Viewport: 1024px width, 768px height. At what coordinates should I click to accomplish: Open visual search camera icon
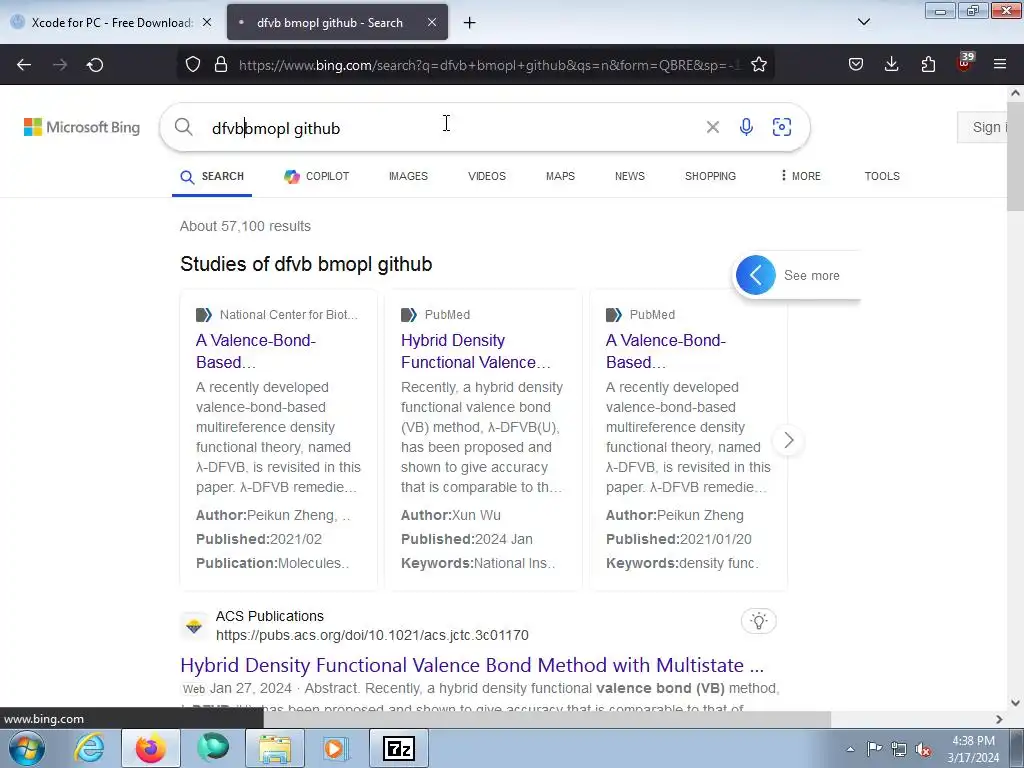pyautogui.click(x=782, y=127)
